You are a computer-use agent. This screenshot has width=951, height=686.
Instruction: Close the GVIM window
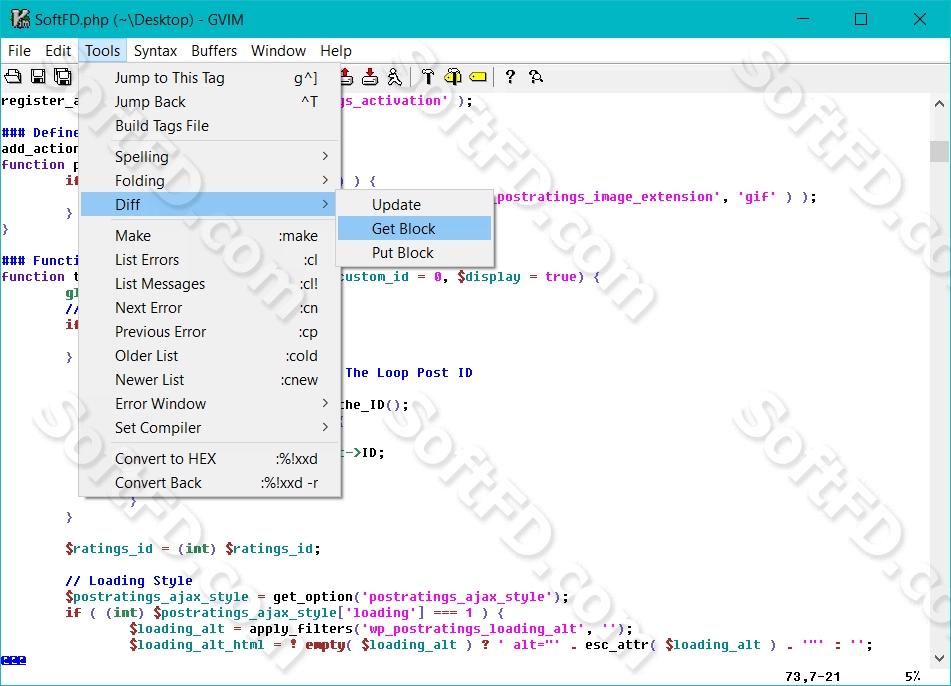click(919, 19)
